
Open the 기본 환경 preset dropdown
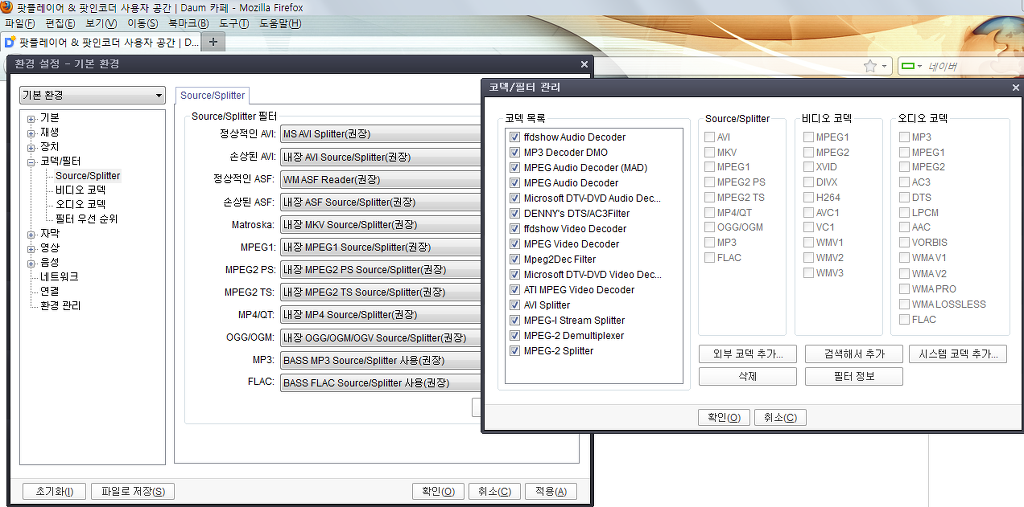(x=92, y=96)
